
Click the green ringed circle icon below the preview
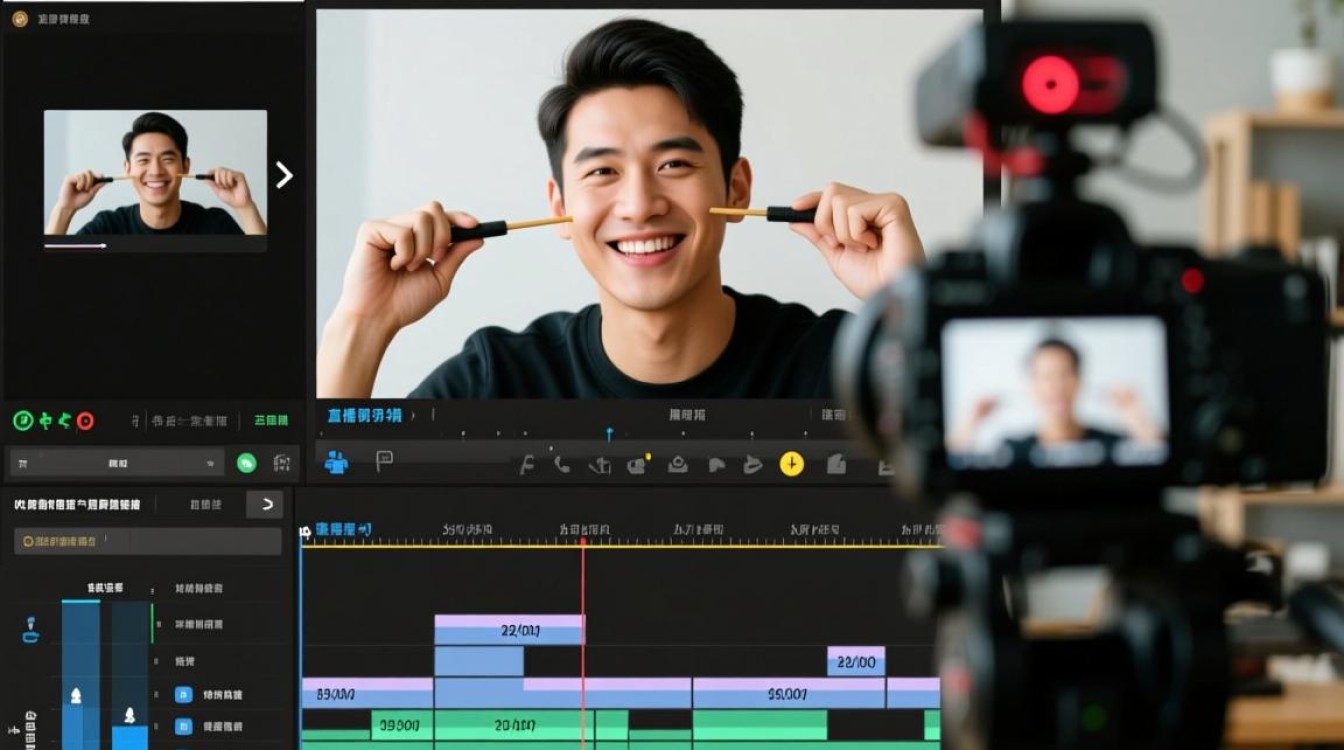click(22, 421)
